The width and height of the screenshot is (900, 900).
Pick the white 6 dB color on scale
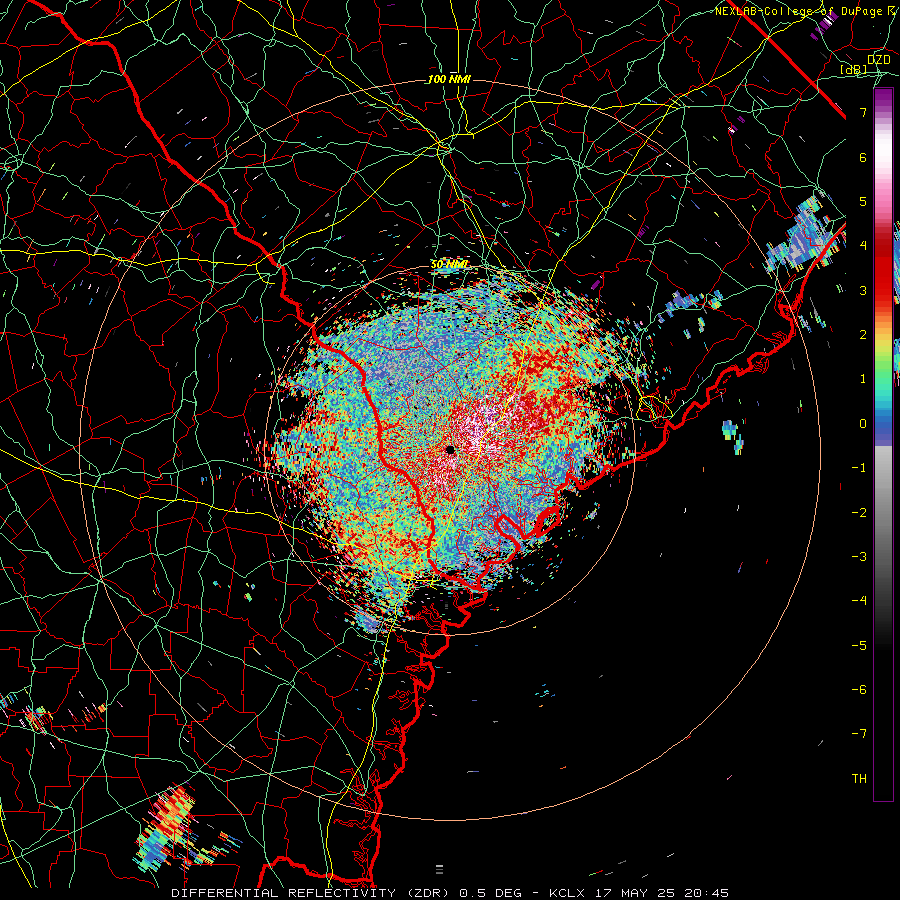point(883,156)
